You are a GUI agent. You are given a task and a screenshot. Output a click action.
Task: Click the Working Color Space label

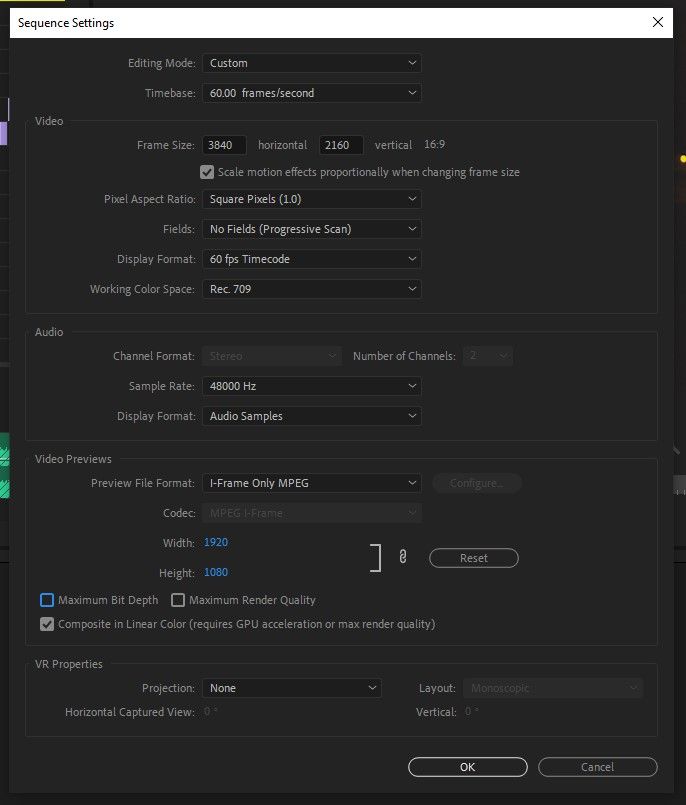[x=142, y=289]
